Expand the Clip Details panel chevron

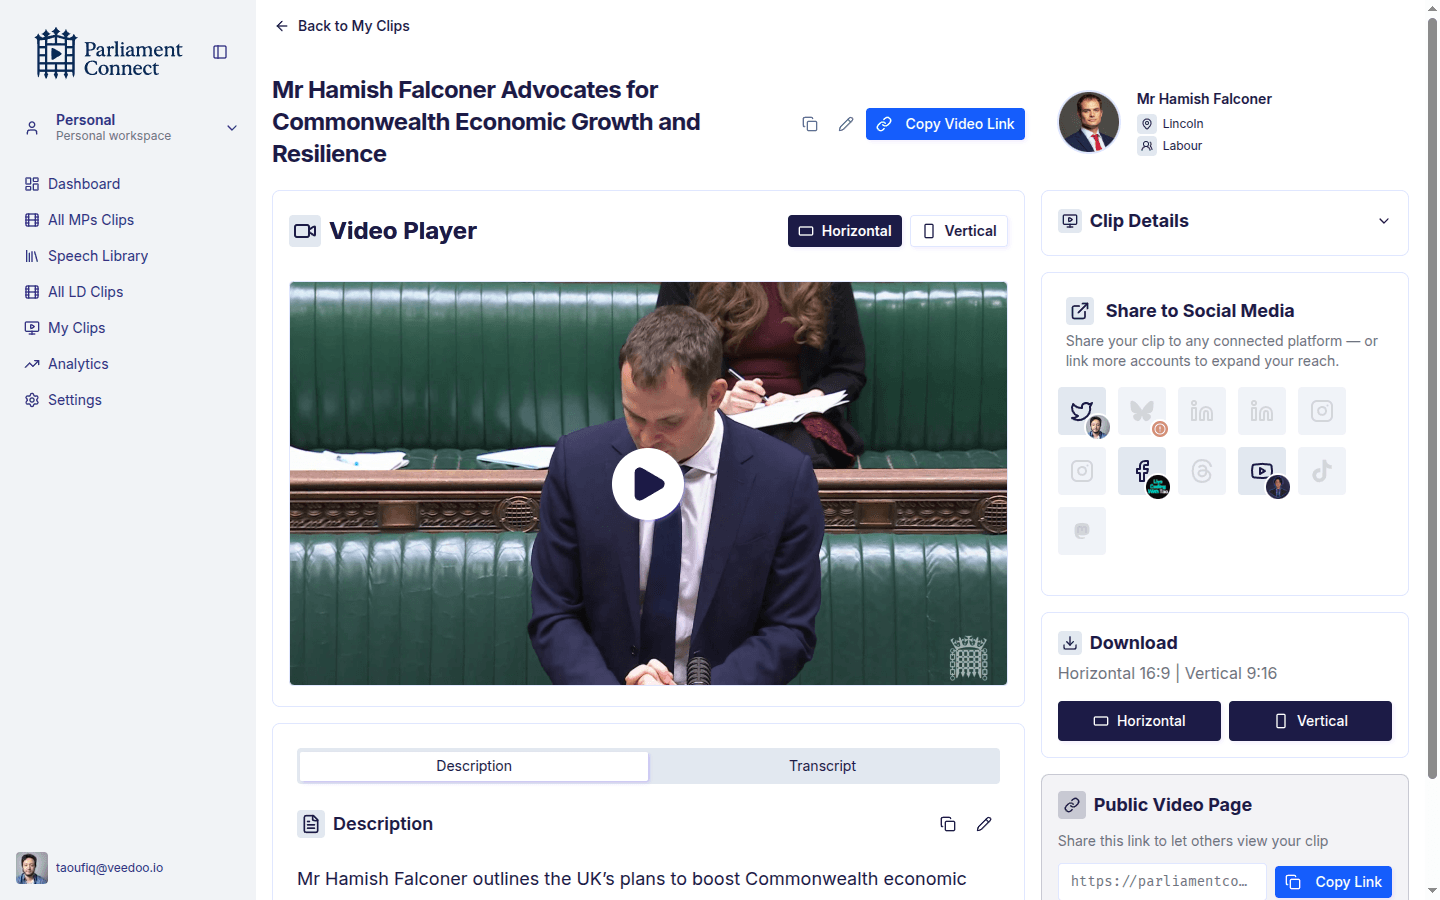point(1384,221)
